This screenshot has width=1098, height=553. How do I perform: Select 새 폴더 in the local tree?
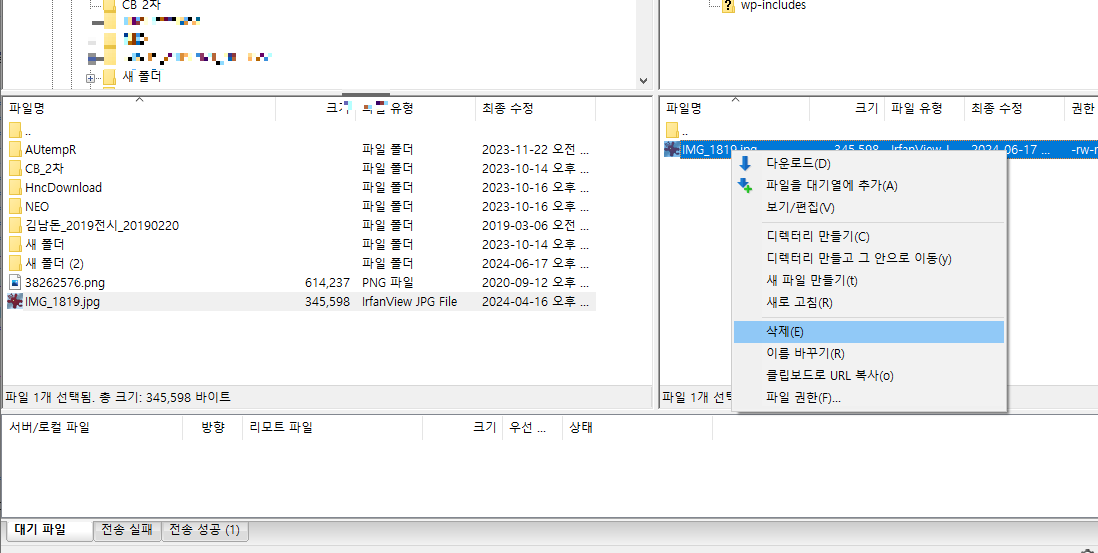click(x=142, y=76)
